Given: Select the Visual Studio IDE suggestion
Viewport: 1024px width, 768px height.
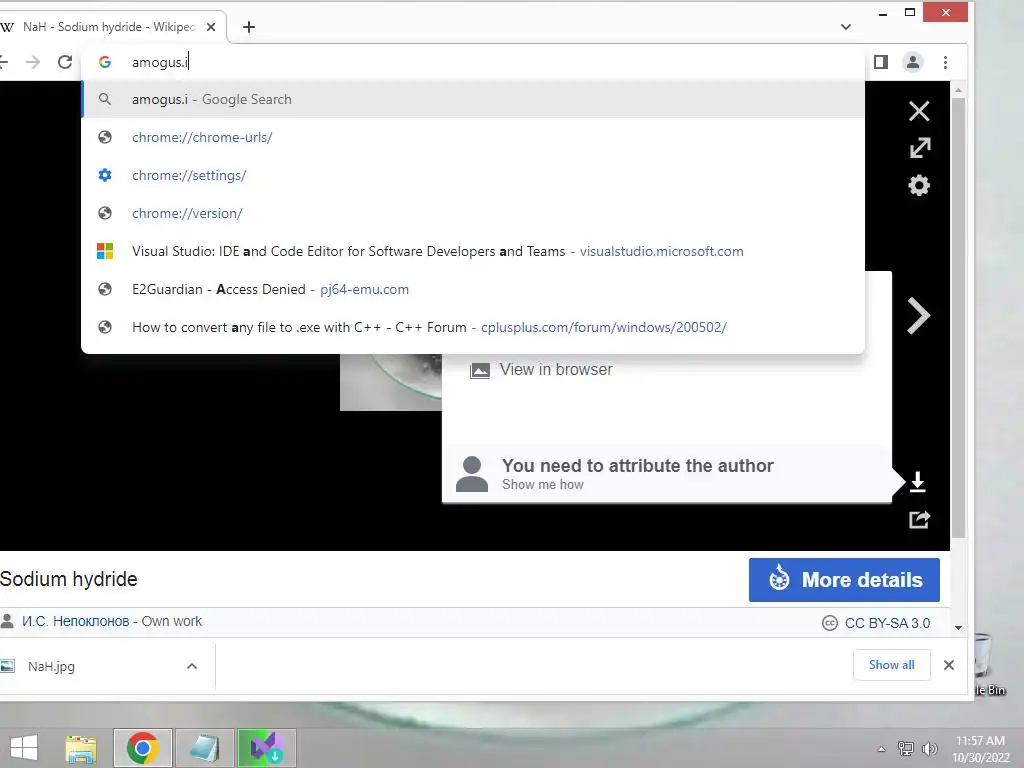Looking at the screenshot, I should pyautogui.click(x=473, y=251).
